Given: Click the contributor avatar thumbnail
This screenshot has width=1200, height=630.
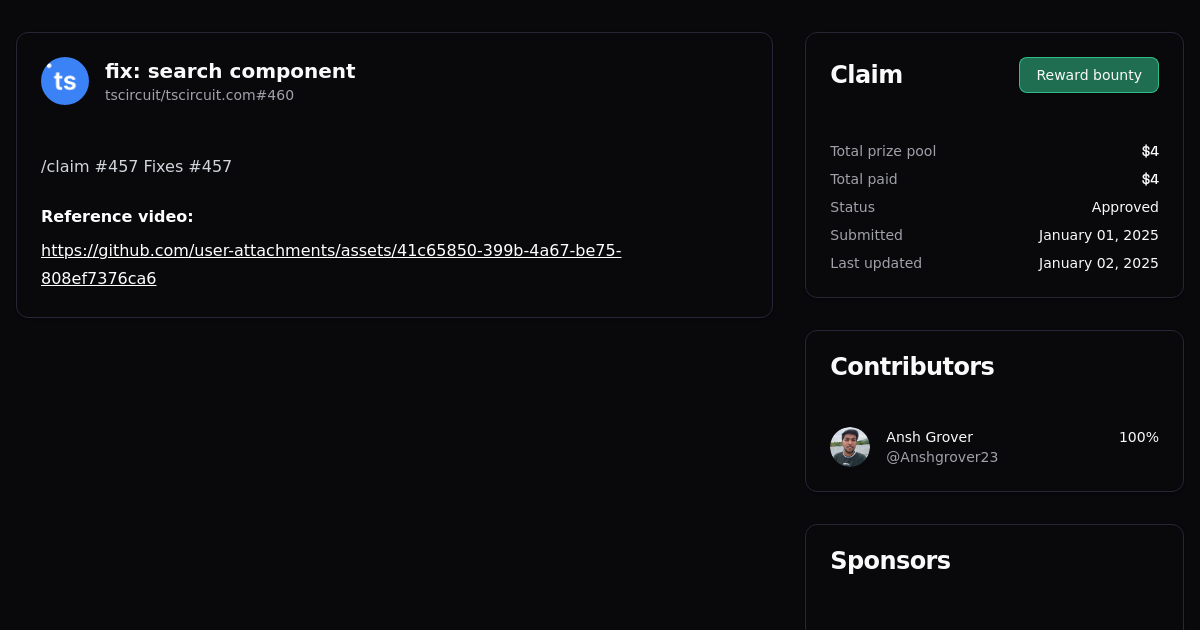Looking at the screenshot, I should pos(849,446).
